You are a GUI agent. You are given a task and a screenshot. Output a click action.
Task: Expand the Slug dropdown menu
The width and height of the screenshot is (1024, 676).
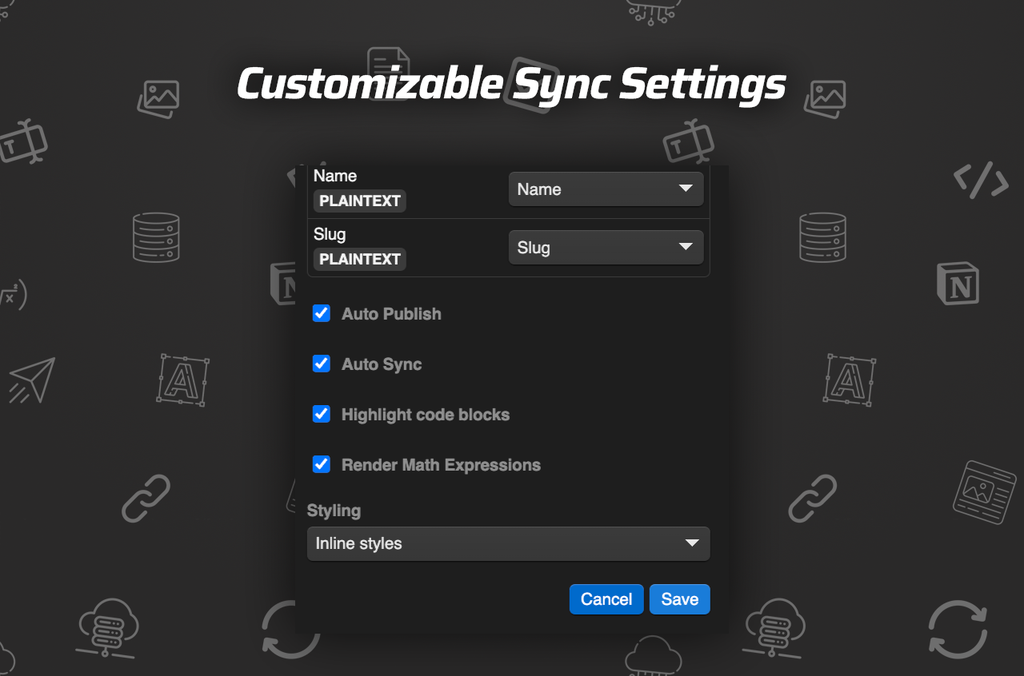[x=605, y=247]
